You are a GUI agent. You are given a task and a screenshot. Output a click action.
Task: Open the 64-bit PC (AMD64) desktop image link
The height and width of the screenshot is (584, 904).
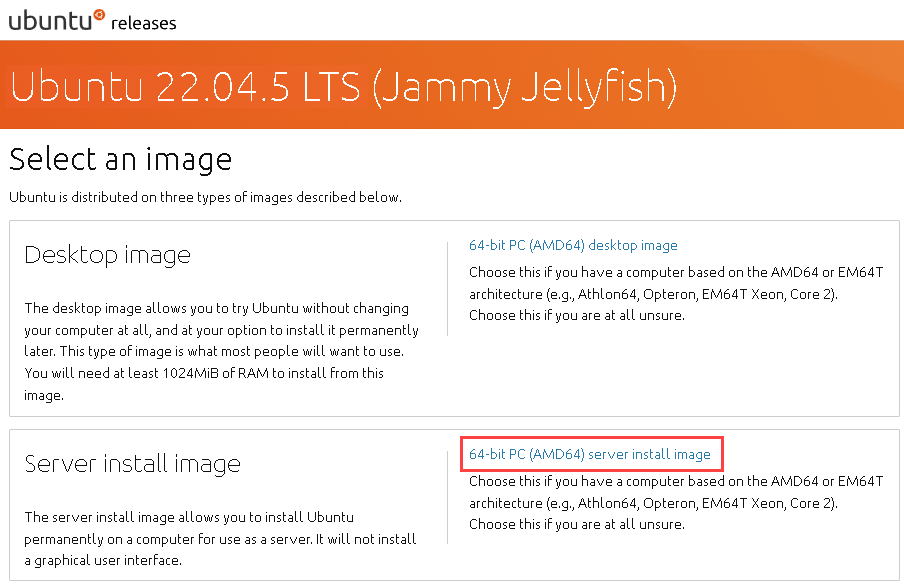(x=573, y=245)
